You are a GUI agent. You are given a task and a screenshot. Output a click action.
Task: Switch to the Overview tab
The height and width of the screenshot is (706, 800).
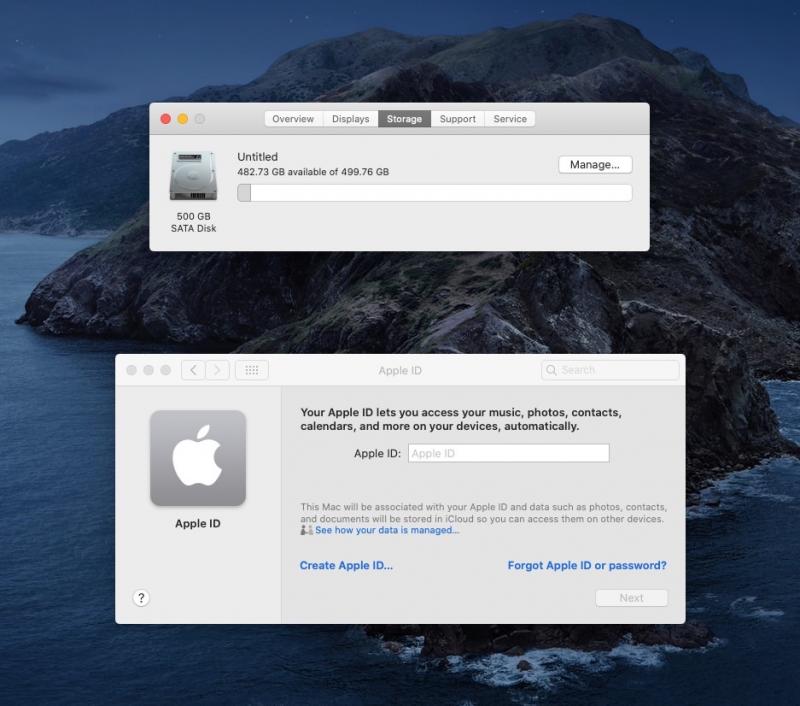click(x=293, y=119)
